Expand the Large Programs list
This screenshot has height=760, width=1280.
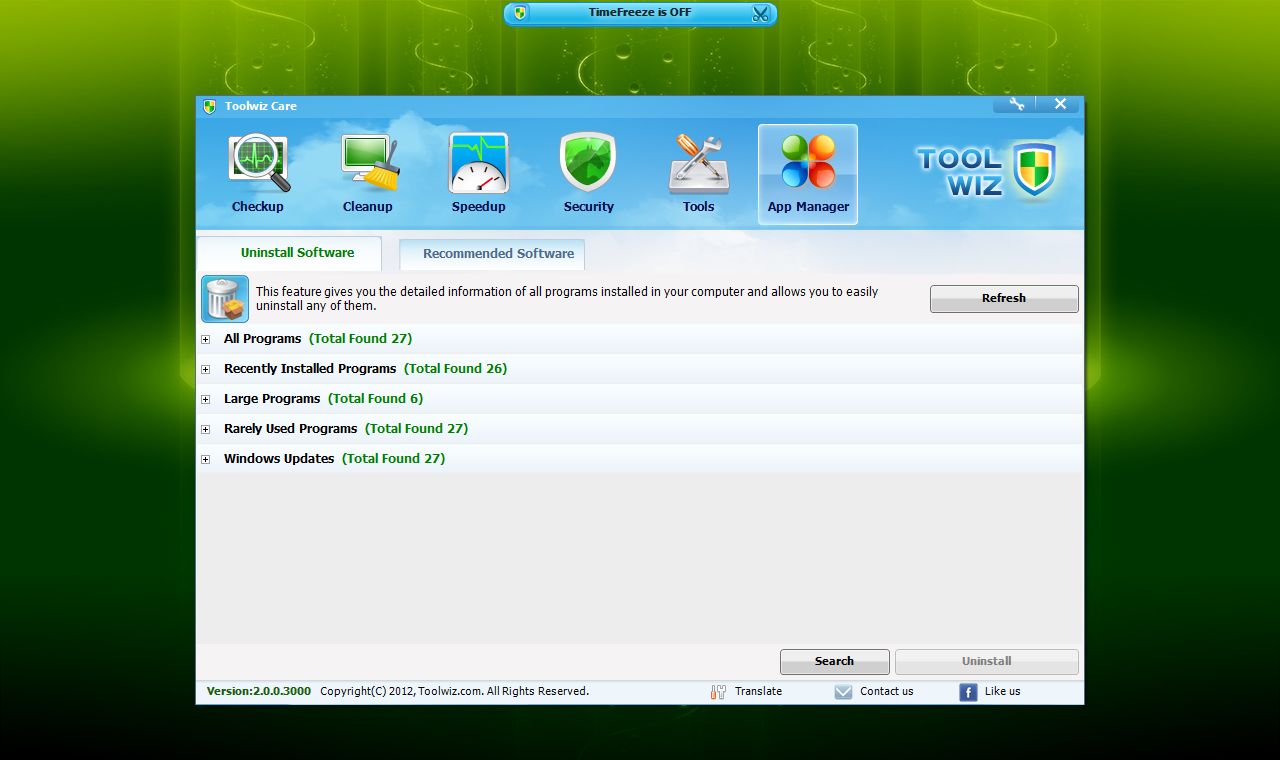pyautogui.click(x=206, y=399)
